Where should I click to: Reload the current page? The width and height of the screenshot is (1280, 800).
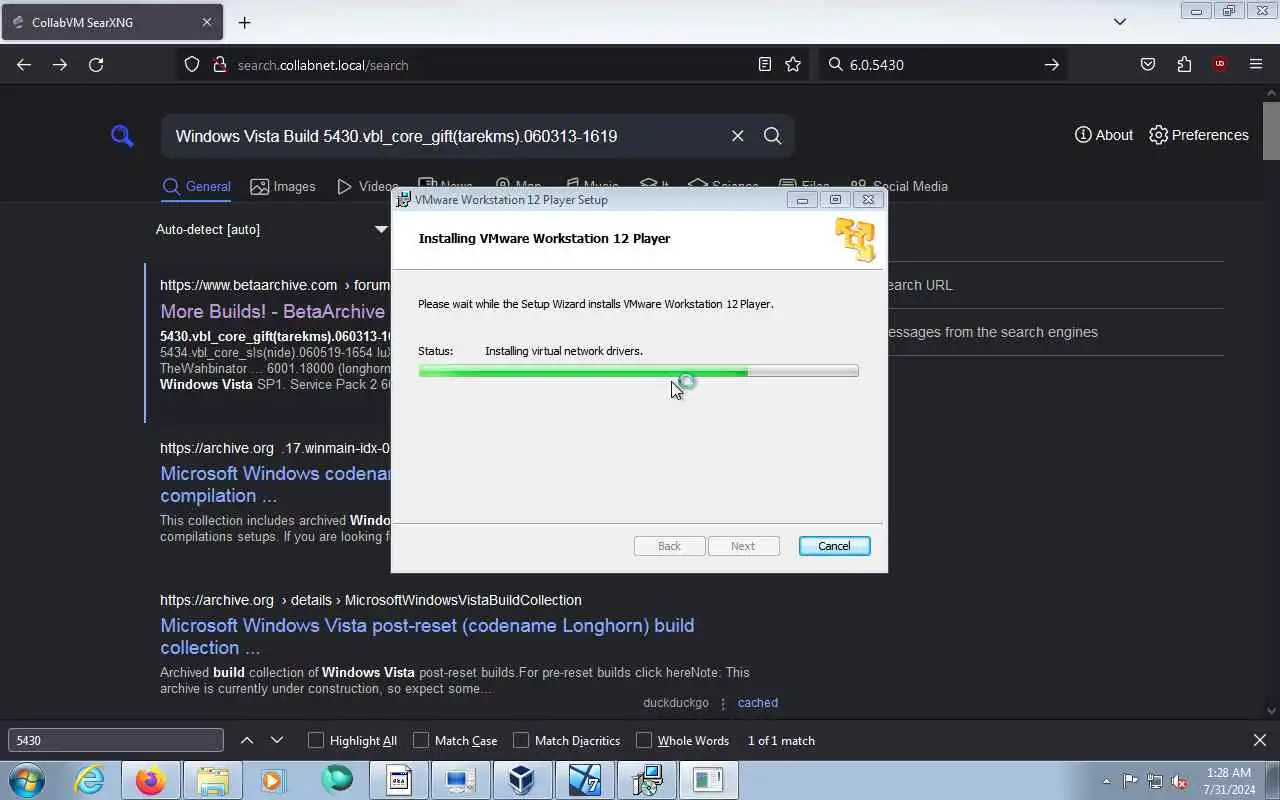96,65
